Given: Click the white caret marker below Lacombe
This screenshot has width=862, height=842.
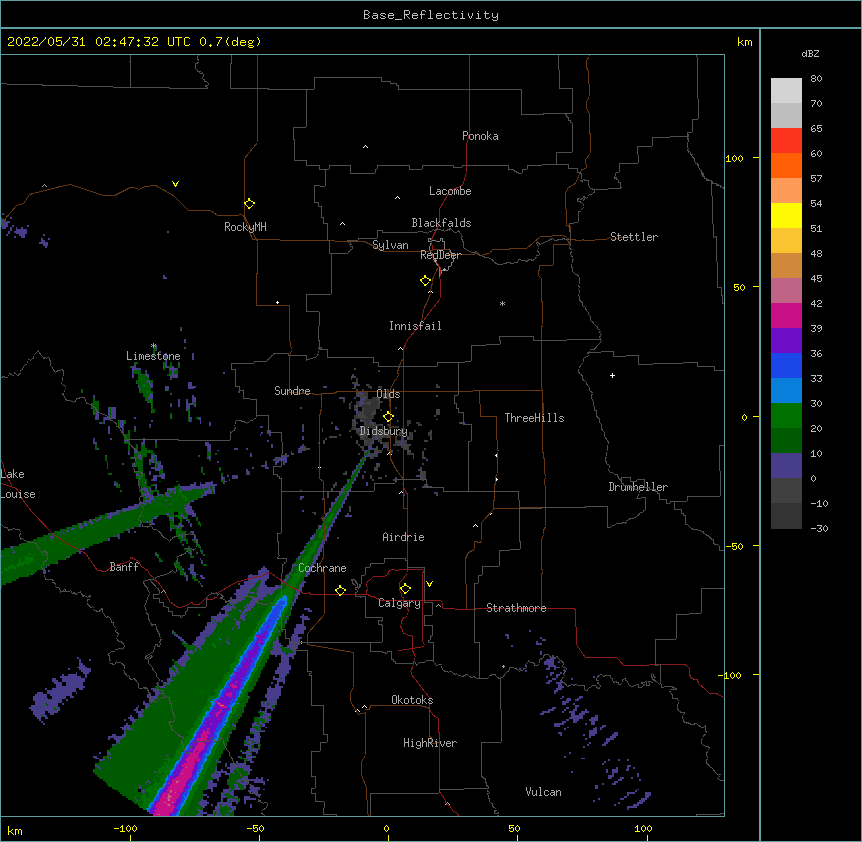Looking at the screenshot, I should coord(397,197).
